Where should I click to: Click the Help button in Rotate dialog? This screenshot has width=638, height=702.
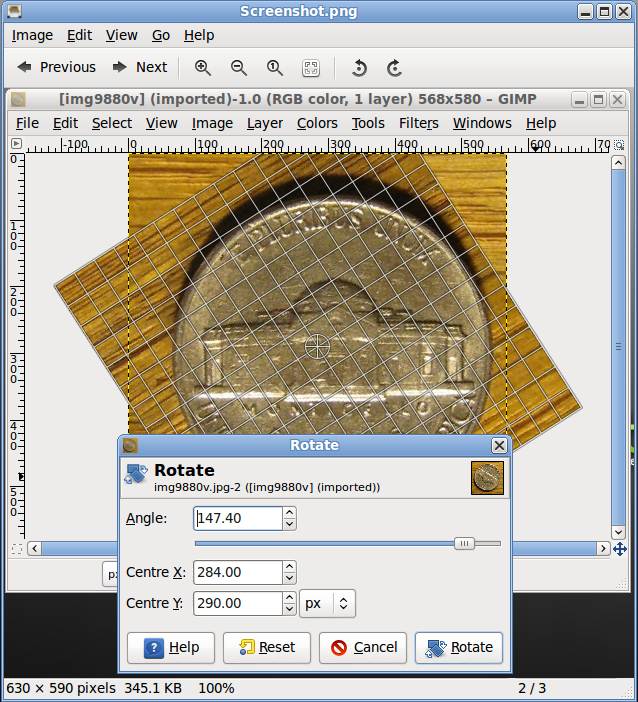click(x=171, y=647)
